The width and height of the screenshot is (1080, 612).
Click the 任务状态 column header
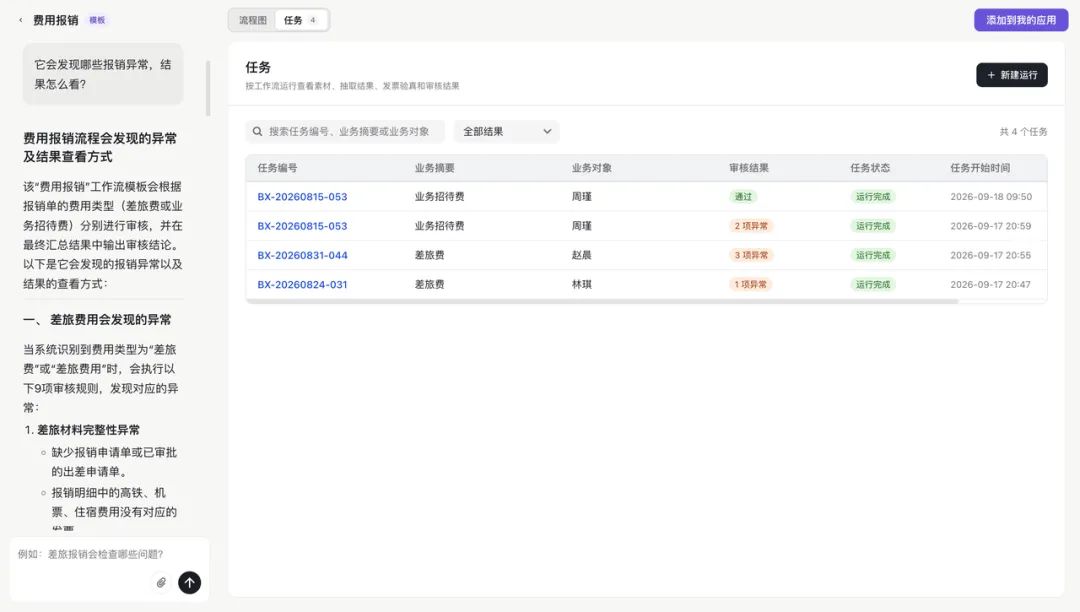point(870,168)
